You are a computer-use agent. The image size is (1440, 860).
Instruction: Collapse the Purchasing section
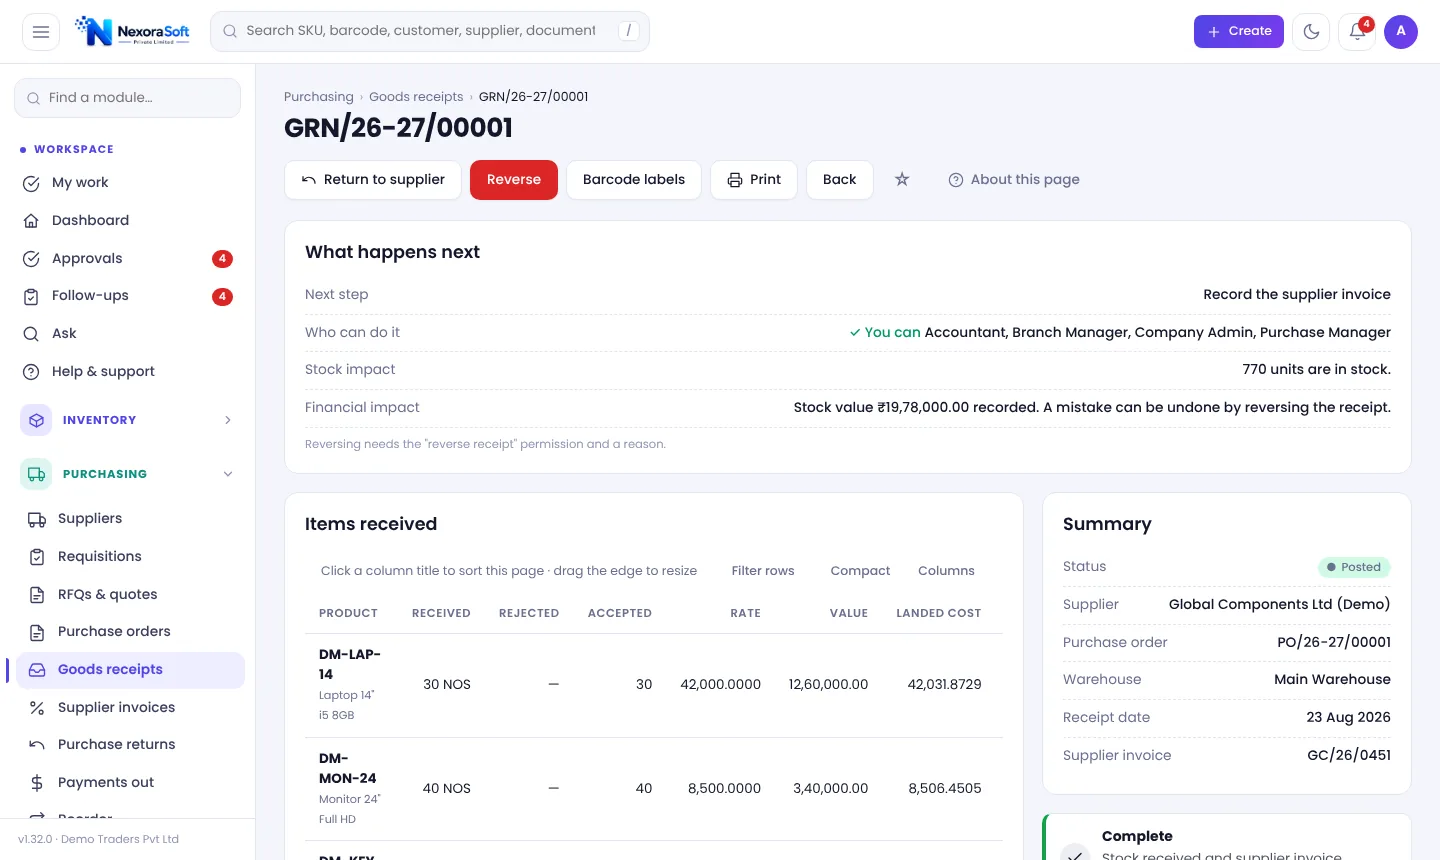coord(128,474)
